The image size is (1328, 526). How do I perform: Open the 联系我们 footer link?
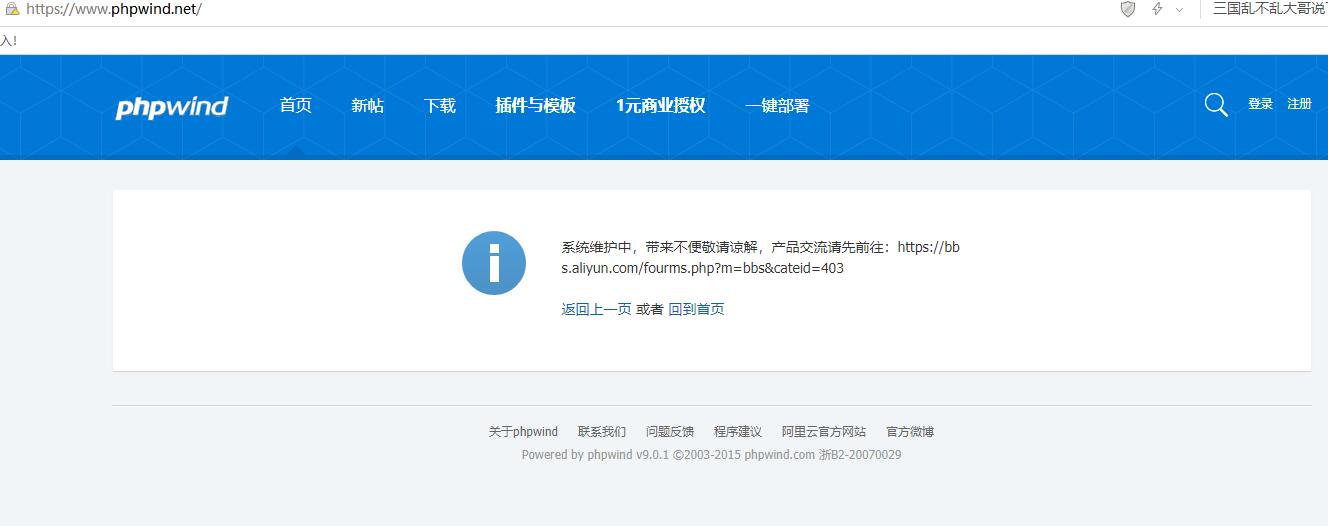(602, 432)
